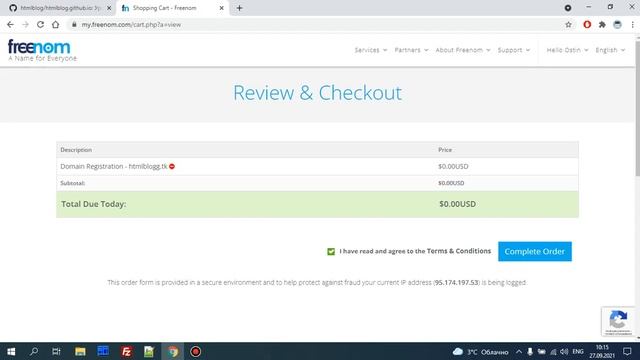Bookmark this page with star icon
The image size is (640, 360).
click(x=568, y=24)
